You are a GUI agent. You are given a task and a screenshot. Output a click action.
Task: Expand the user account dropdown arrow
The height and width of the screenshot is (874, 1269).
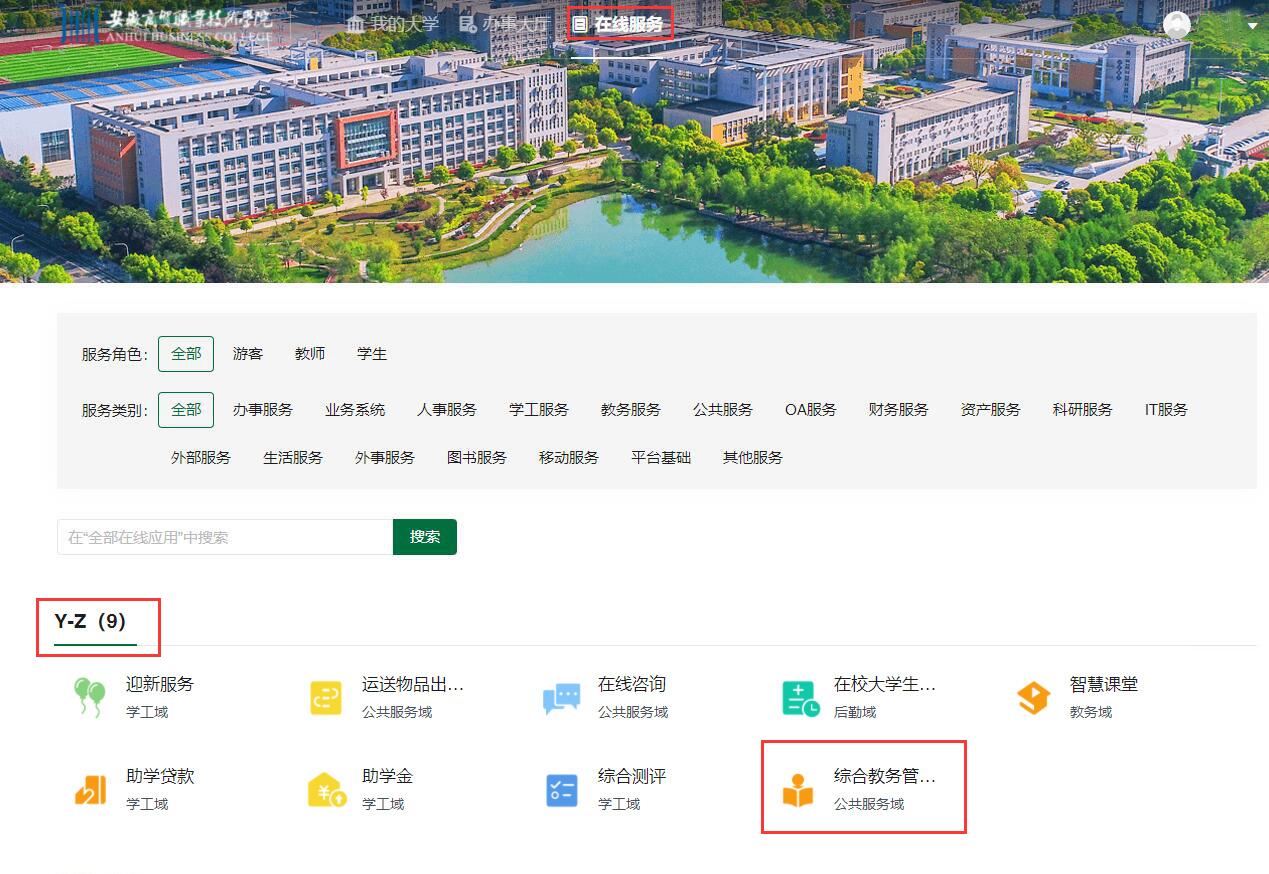pos(1253,26)
